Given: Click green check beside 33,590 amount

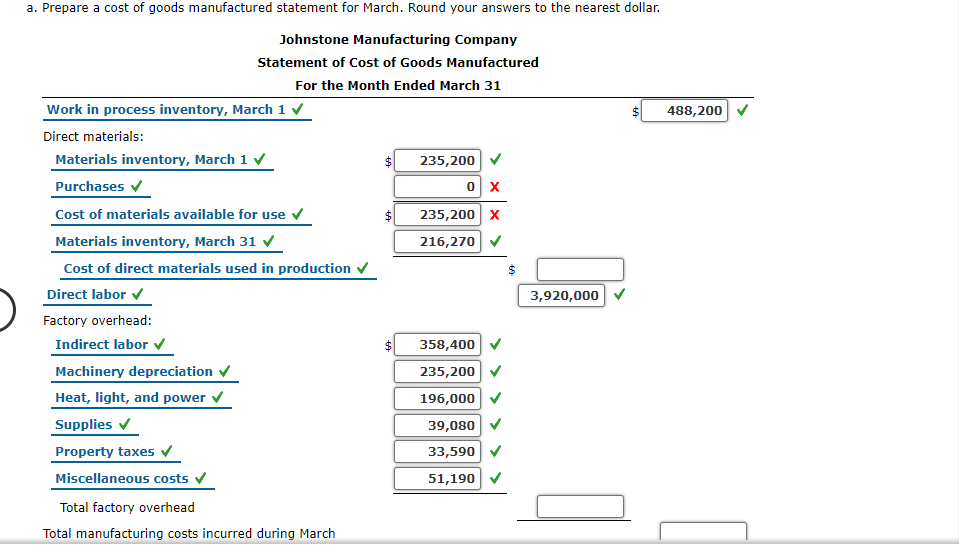Looking at the screenshot, I should click(496, 451).
